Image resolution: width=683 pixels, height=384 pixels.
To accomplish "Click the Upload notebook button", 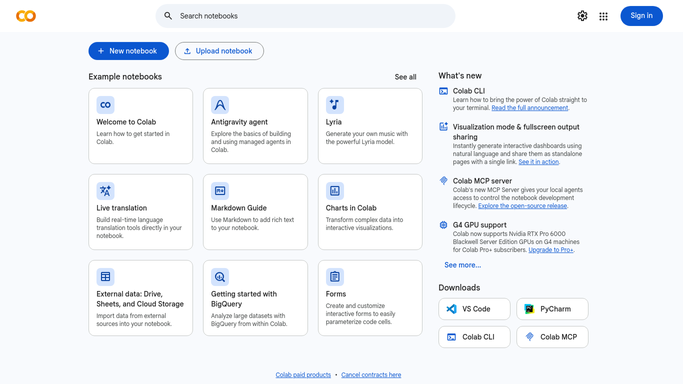I will (x=219, y=51).
